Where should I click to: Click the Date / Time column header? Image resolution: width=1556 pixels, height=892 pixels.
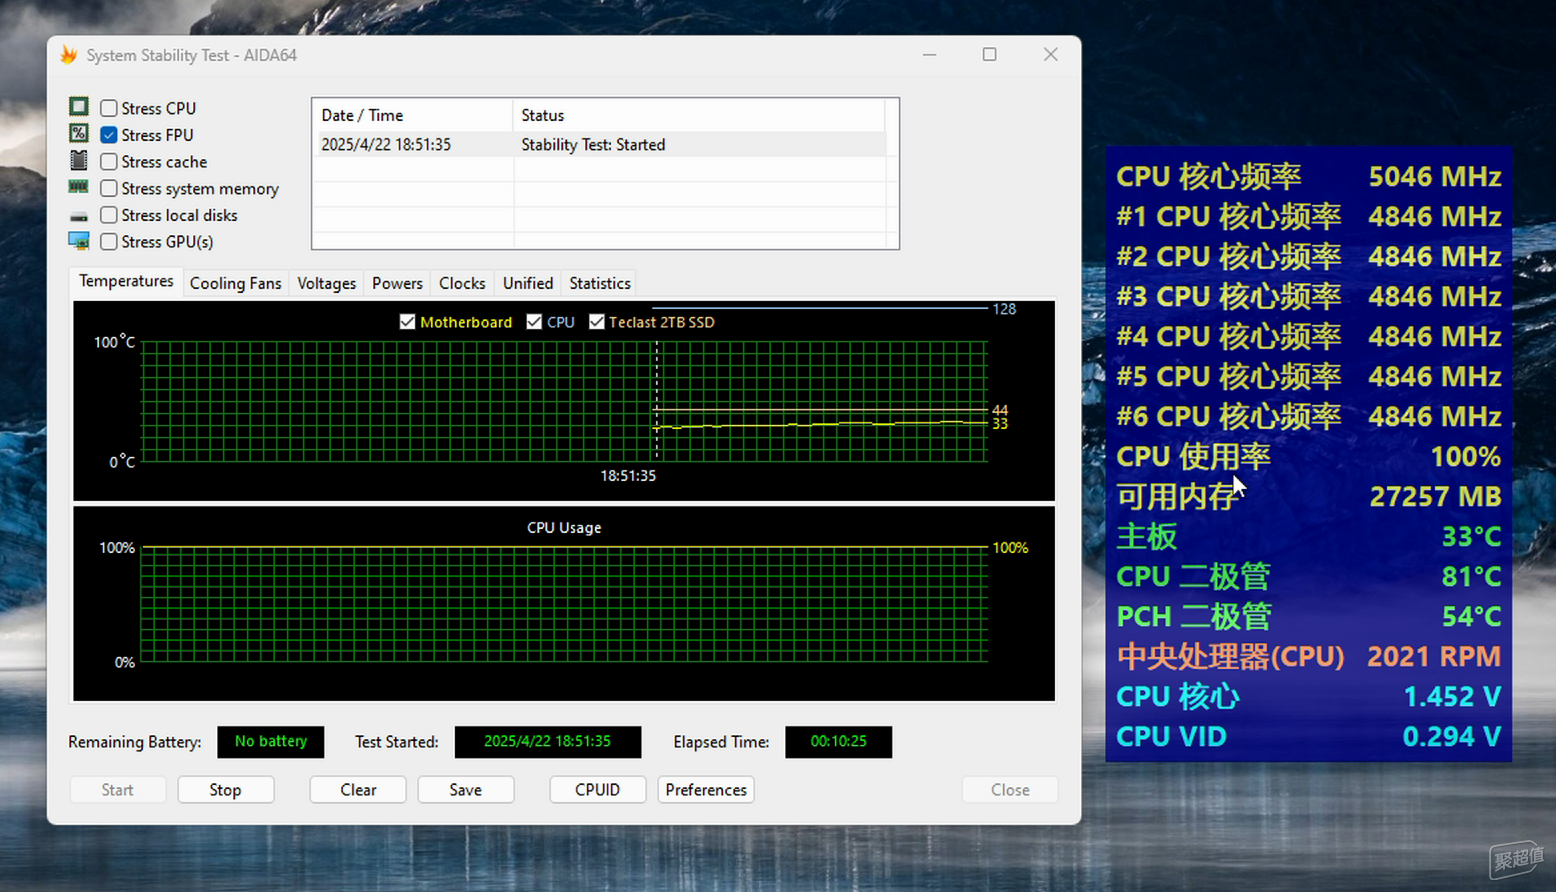[412, 116]
